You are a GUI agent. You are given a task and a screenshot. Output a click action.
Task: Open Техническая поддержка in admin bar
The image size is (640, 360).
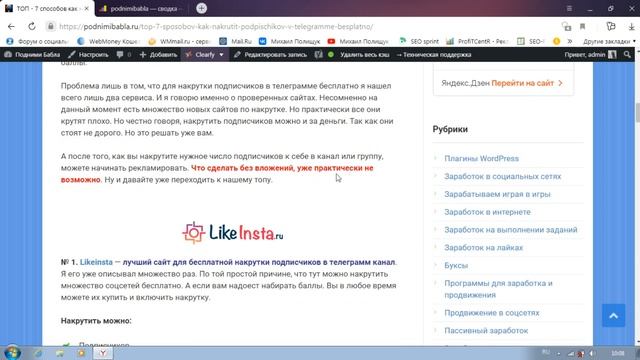click(434, 54)
